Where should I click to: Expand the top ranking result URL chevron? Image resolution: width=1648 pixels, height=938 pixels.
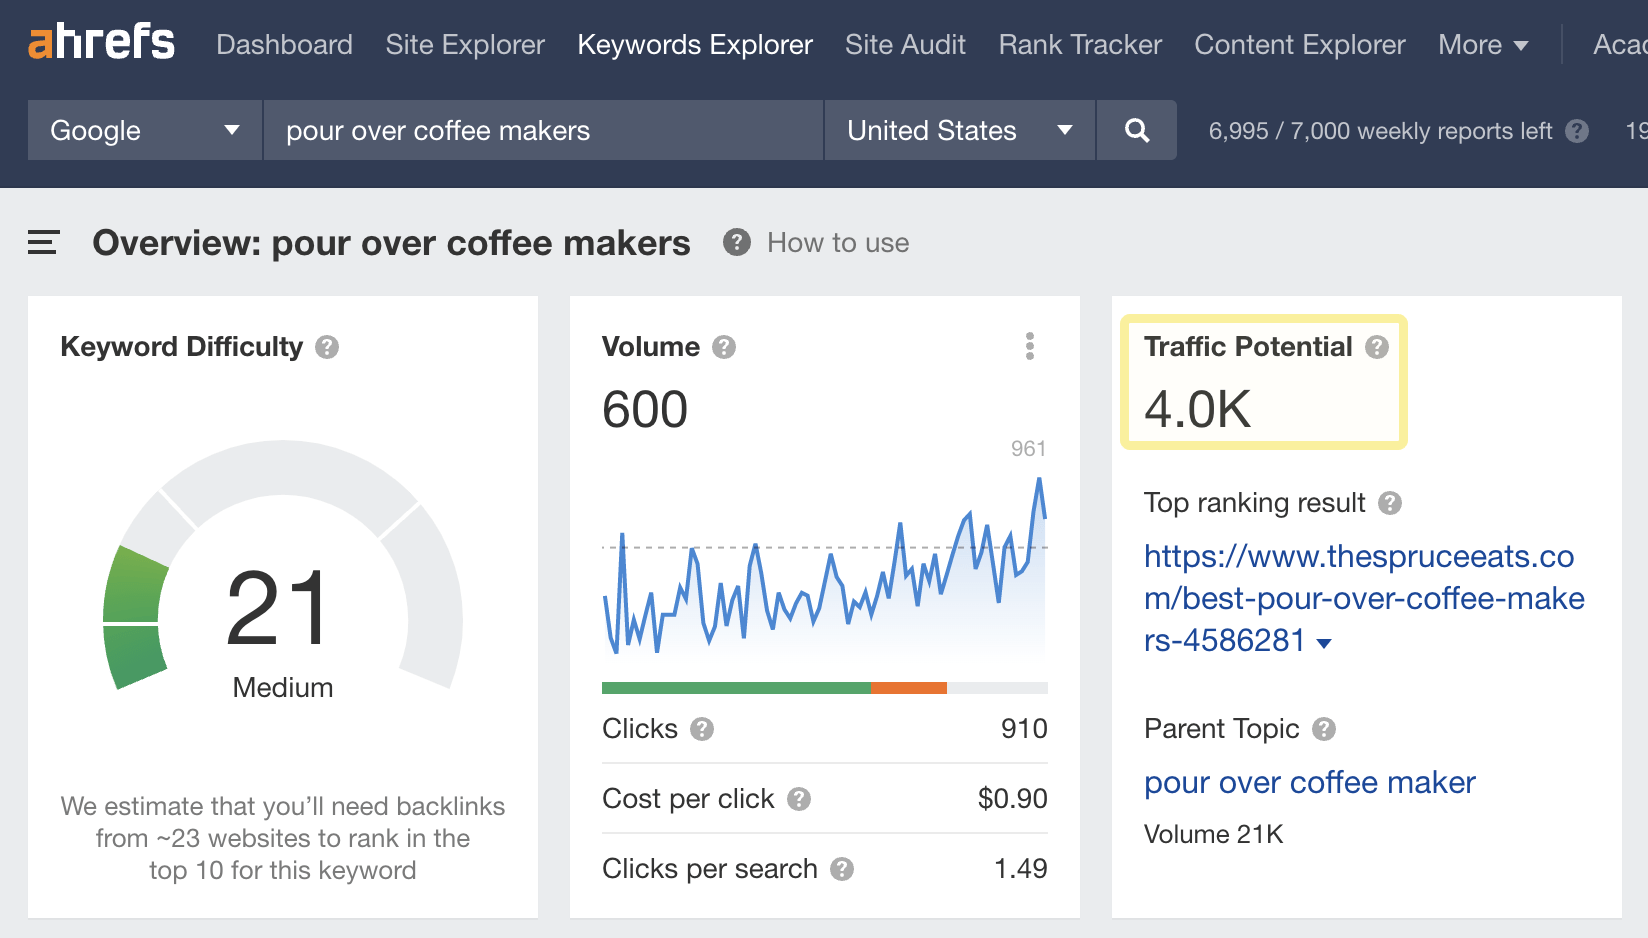tap(1325, 643)
